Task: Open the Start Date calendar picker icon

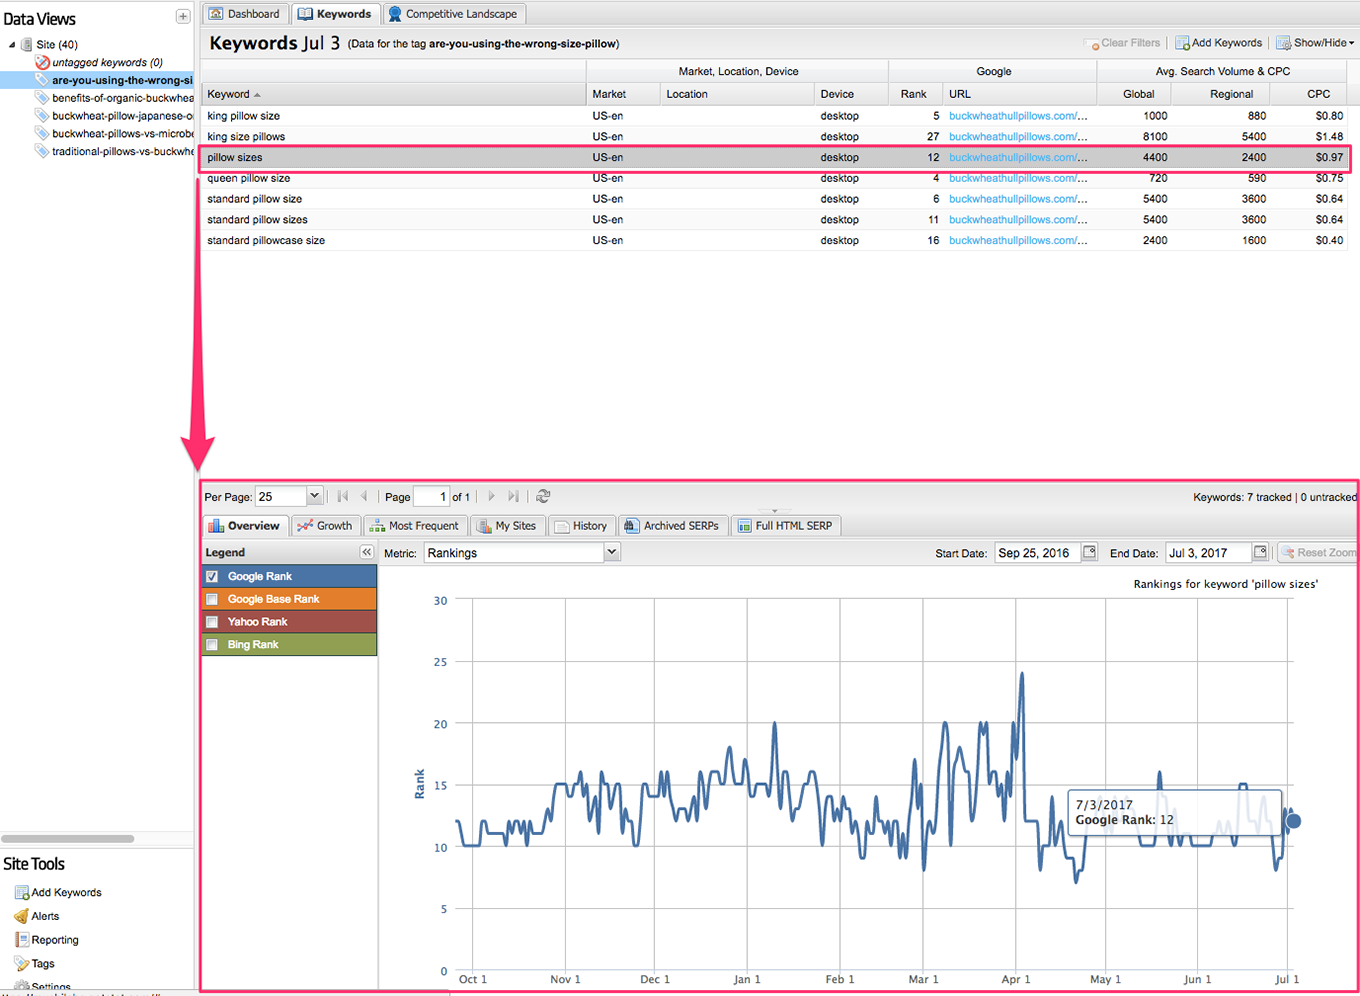Action: [x=1089, y=552]
